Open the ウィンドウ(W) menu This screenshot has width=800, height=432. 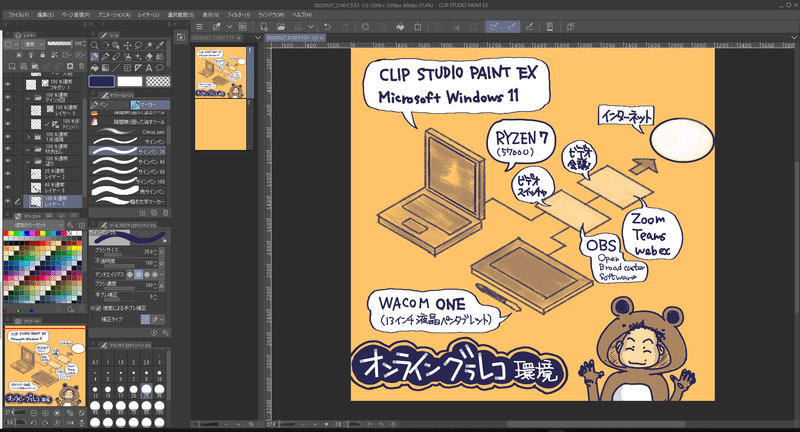point(271,15)
